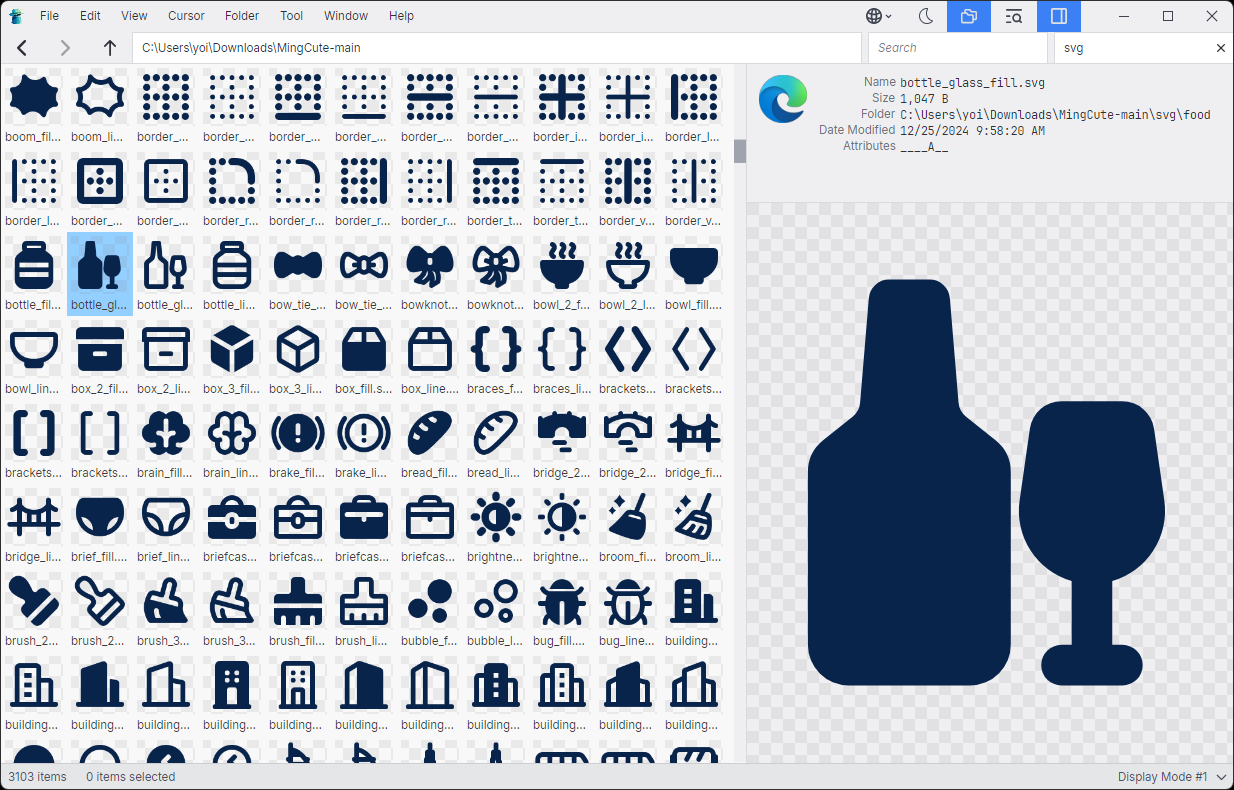Select the bug_fill thumbnail

(x=562, y=610)
